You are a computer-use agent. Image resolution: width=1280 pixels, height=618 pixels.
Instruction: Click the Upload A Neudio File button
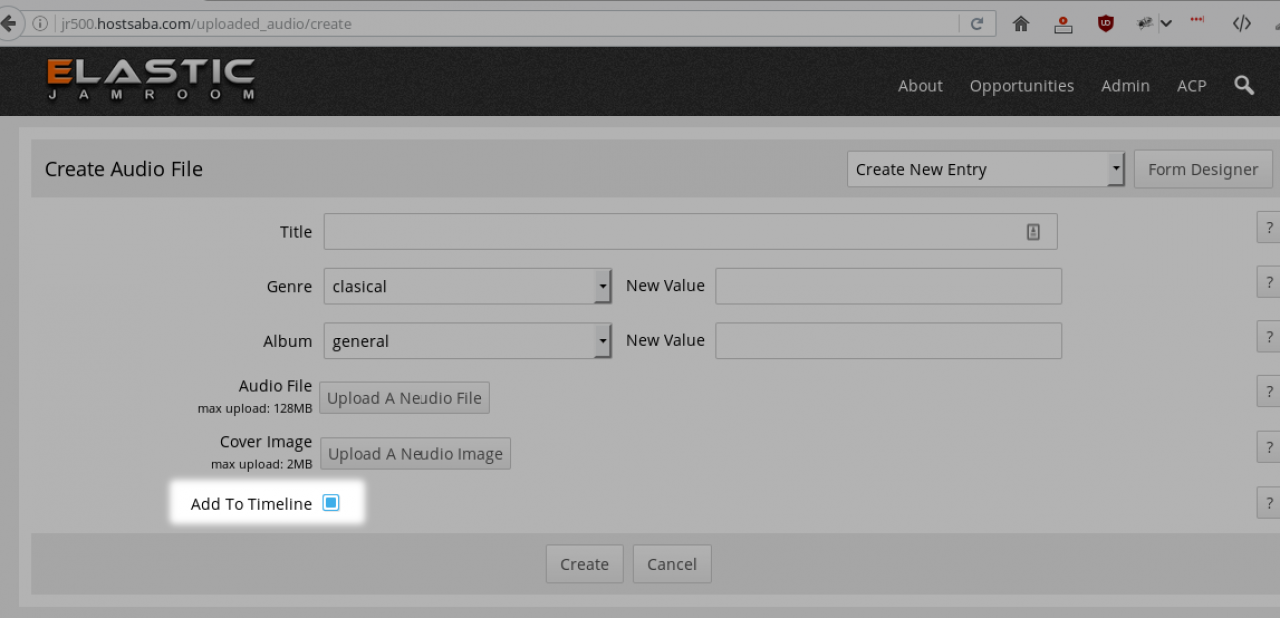click(404, 398)
